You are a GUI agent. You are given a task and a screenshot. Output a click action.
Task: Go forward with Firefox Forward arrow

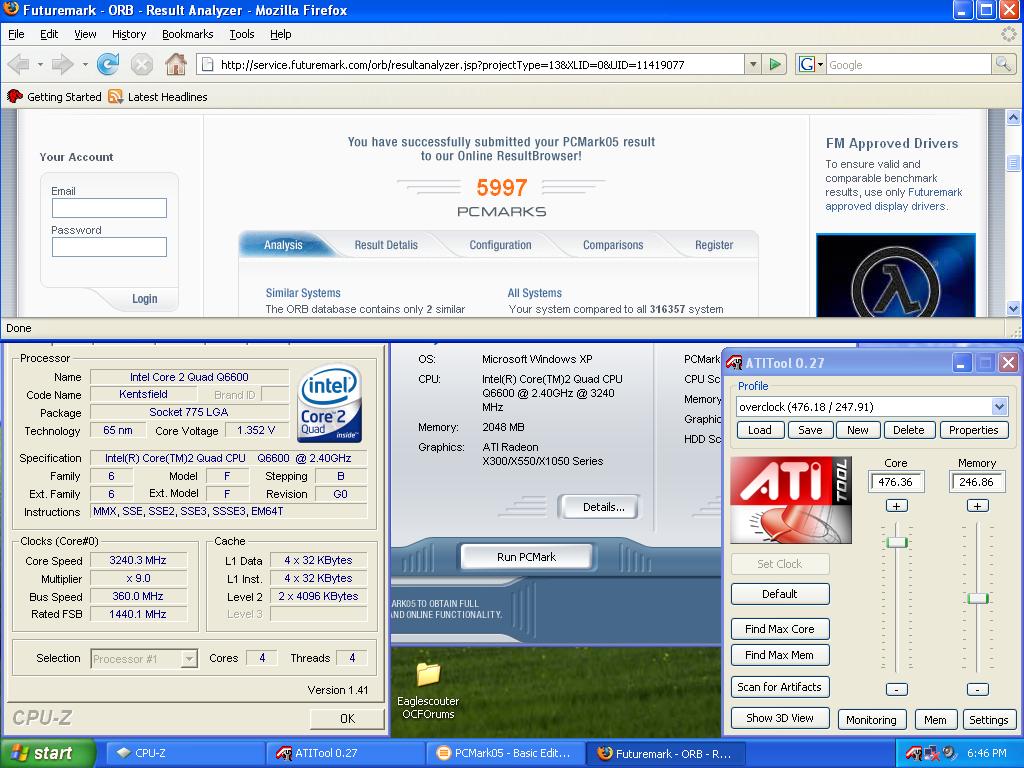point(62,64)
